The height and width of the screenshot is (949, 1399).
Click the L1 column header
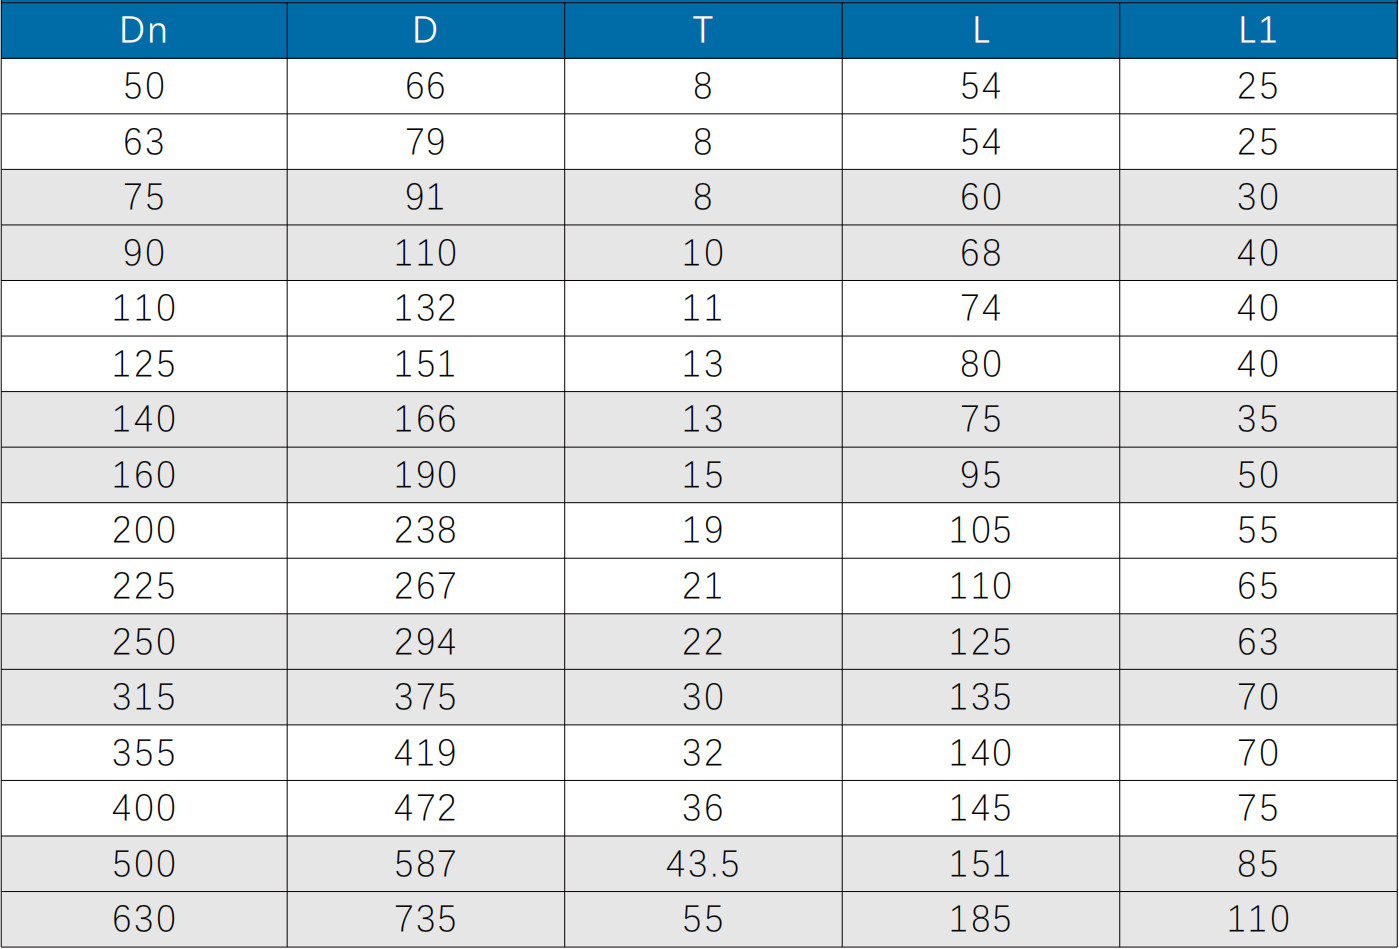coord(1258,30)
